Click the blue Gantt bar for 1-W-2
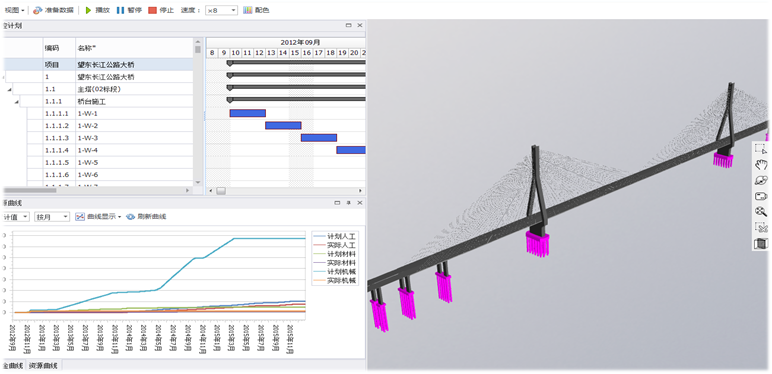 coord(283,125)
